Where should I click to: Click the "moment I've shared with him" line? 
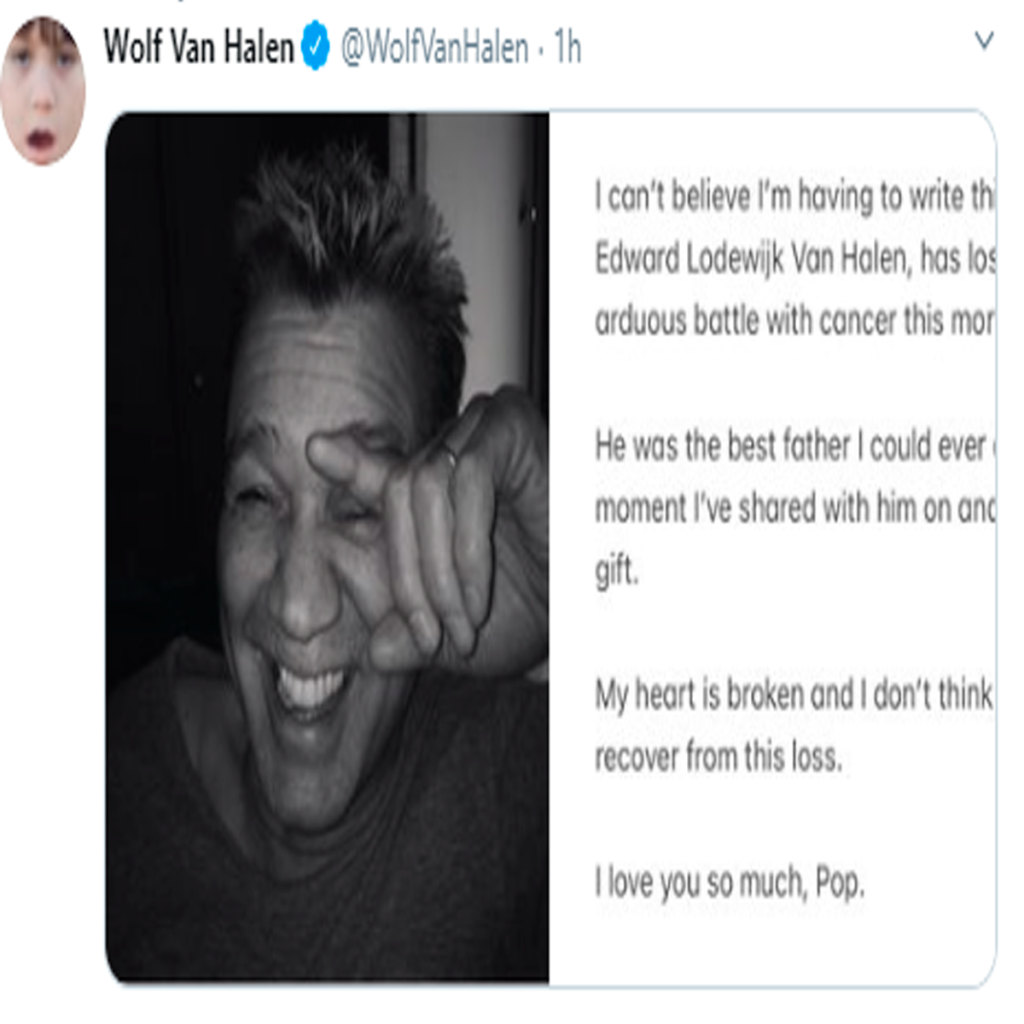click(794, 509)
